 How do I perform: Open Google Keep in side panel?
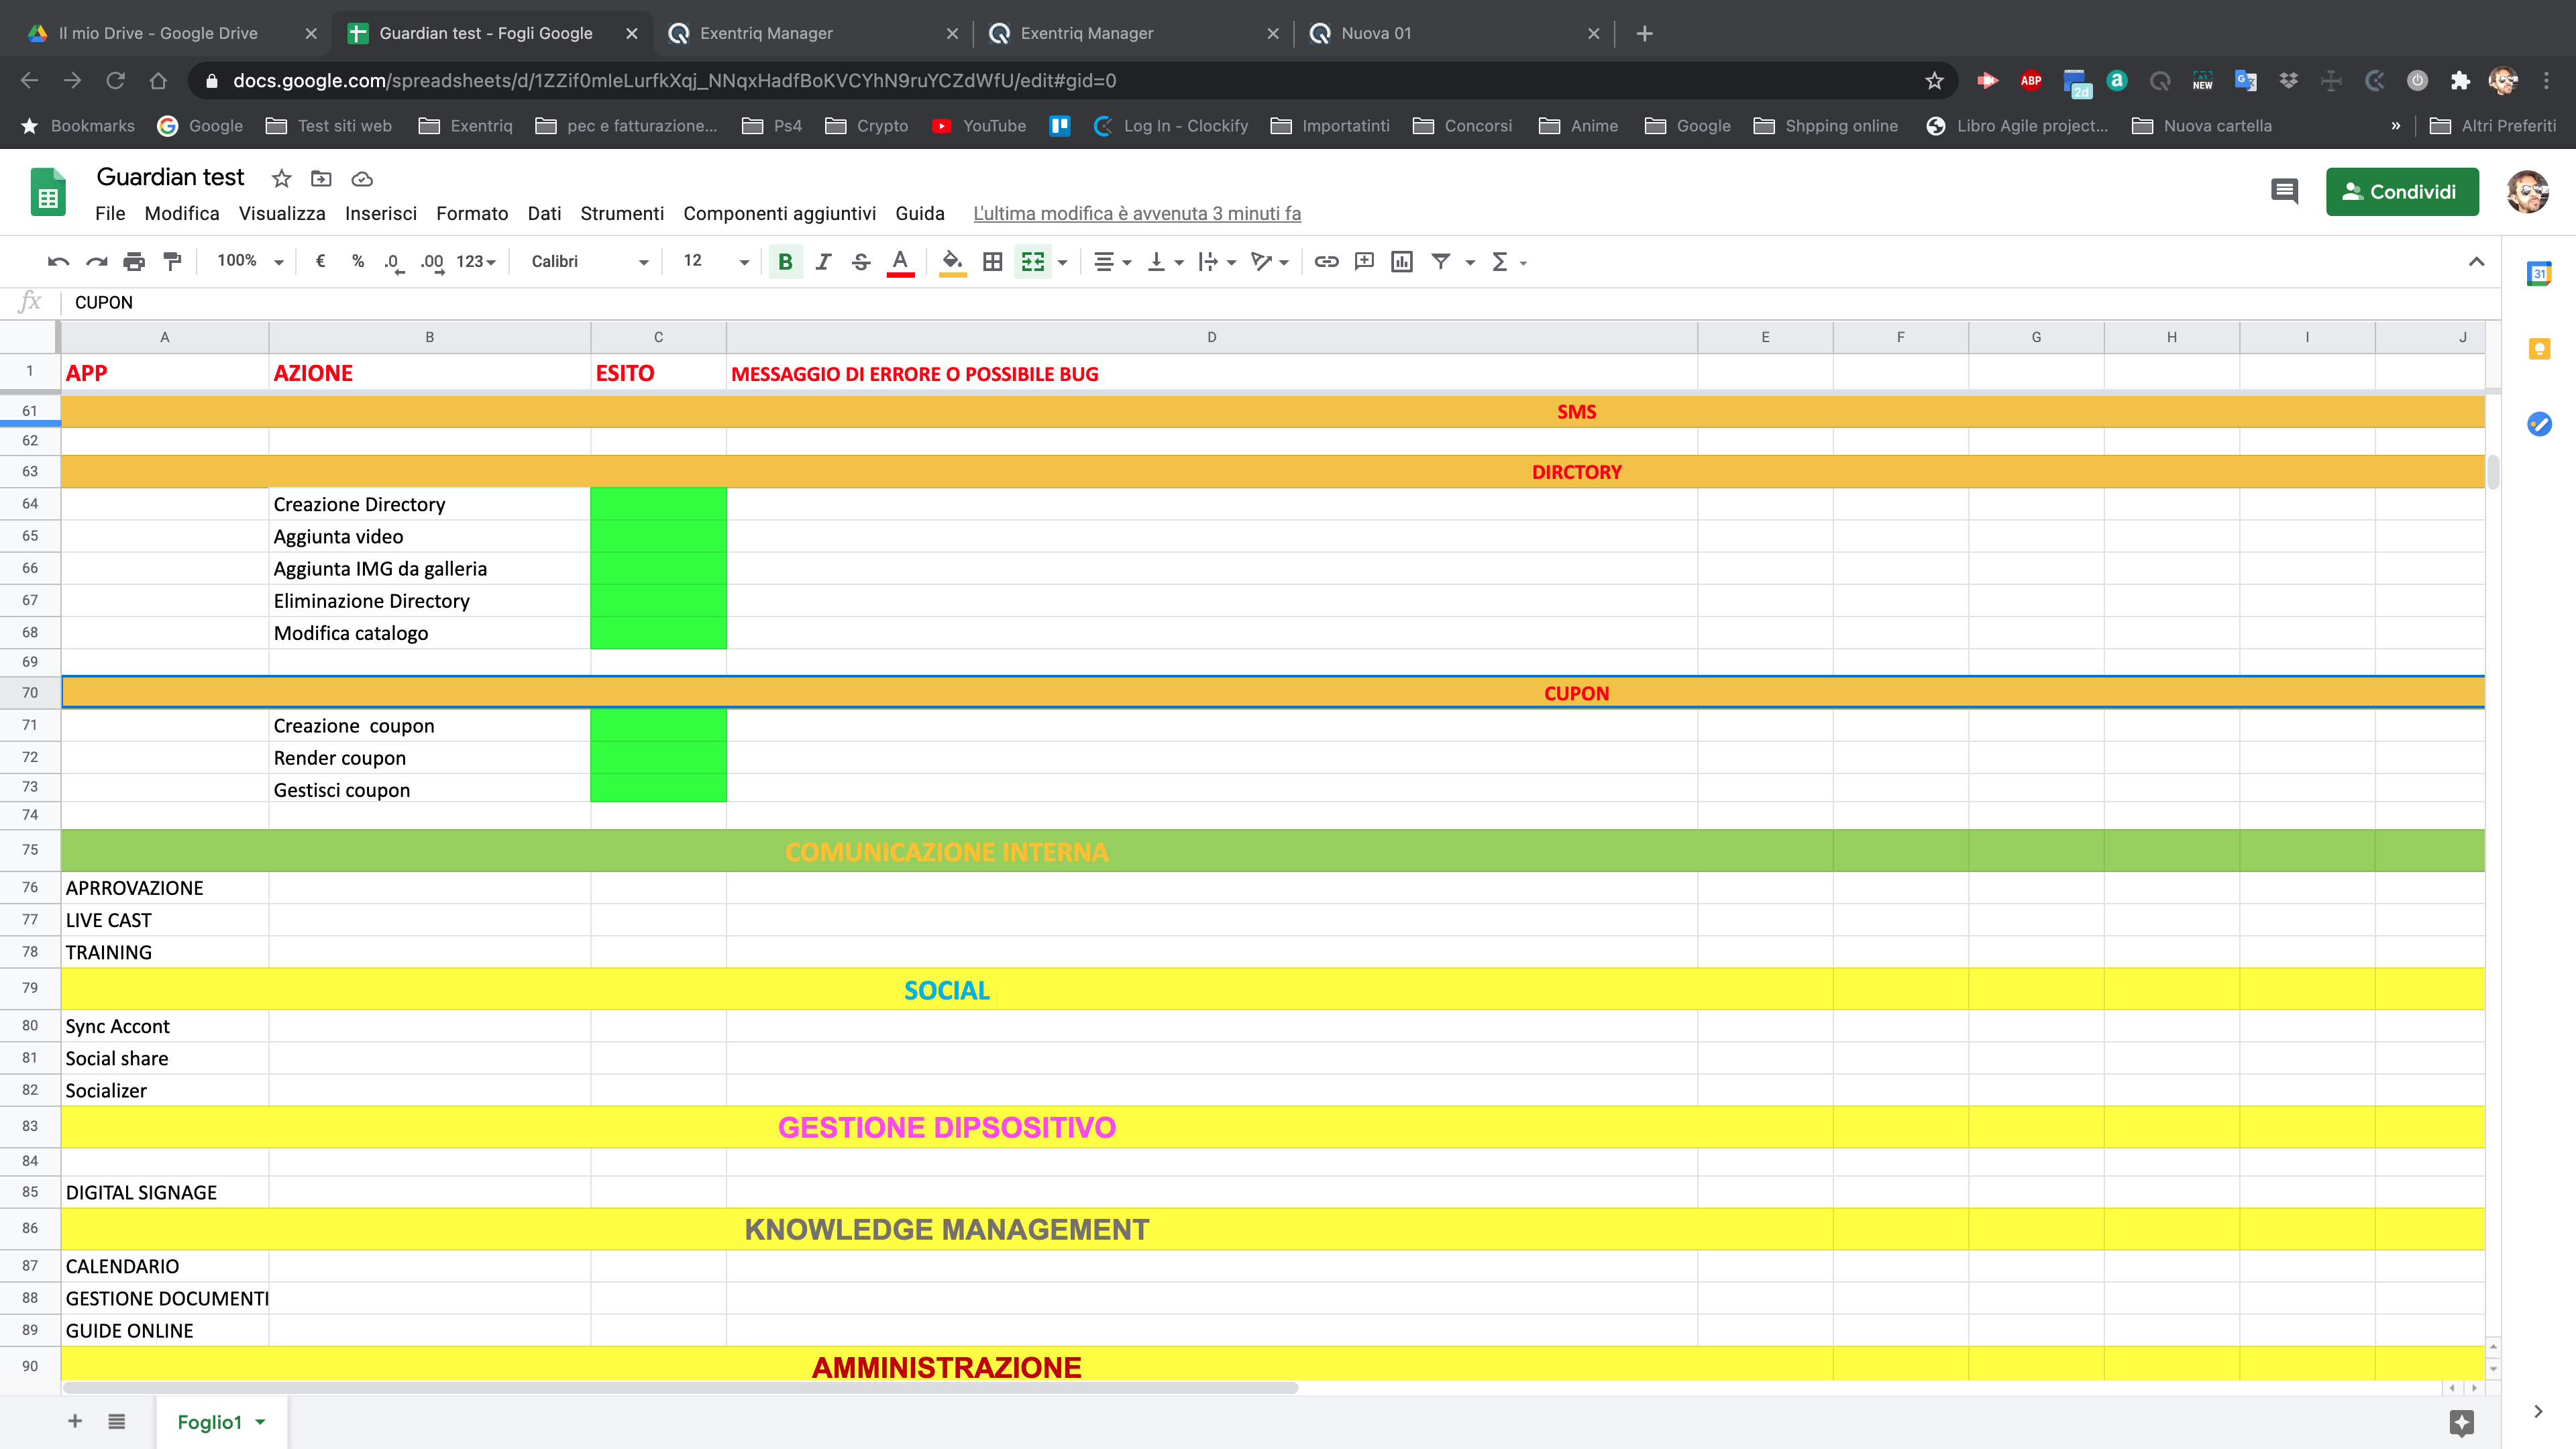pos(2539,349)
